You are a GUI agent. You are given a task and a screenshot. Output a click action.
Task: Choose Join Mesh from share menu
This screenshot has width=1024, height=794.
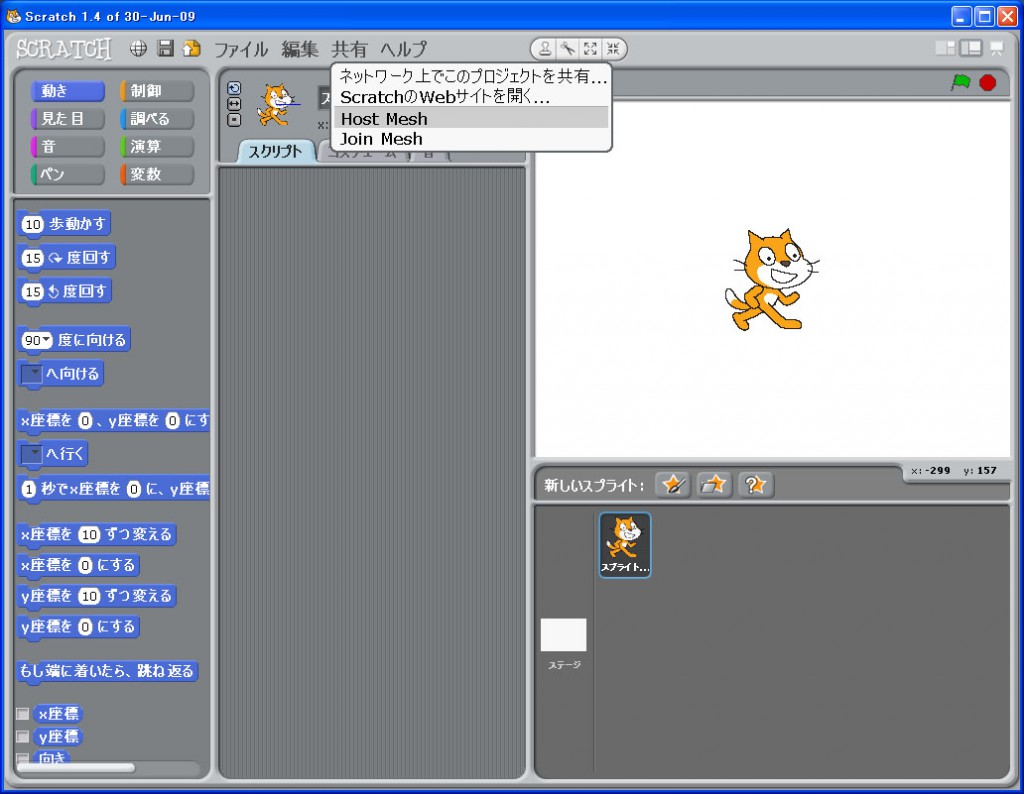tap(471, 139)
